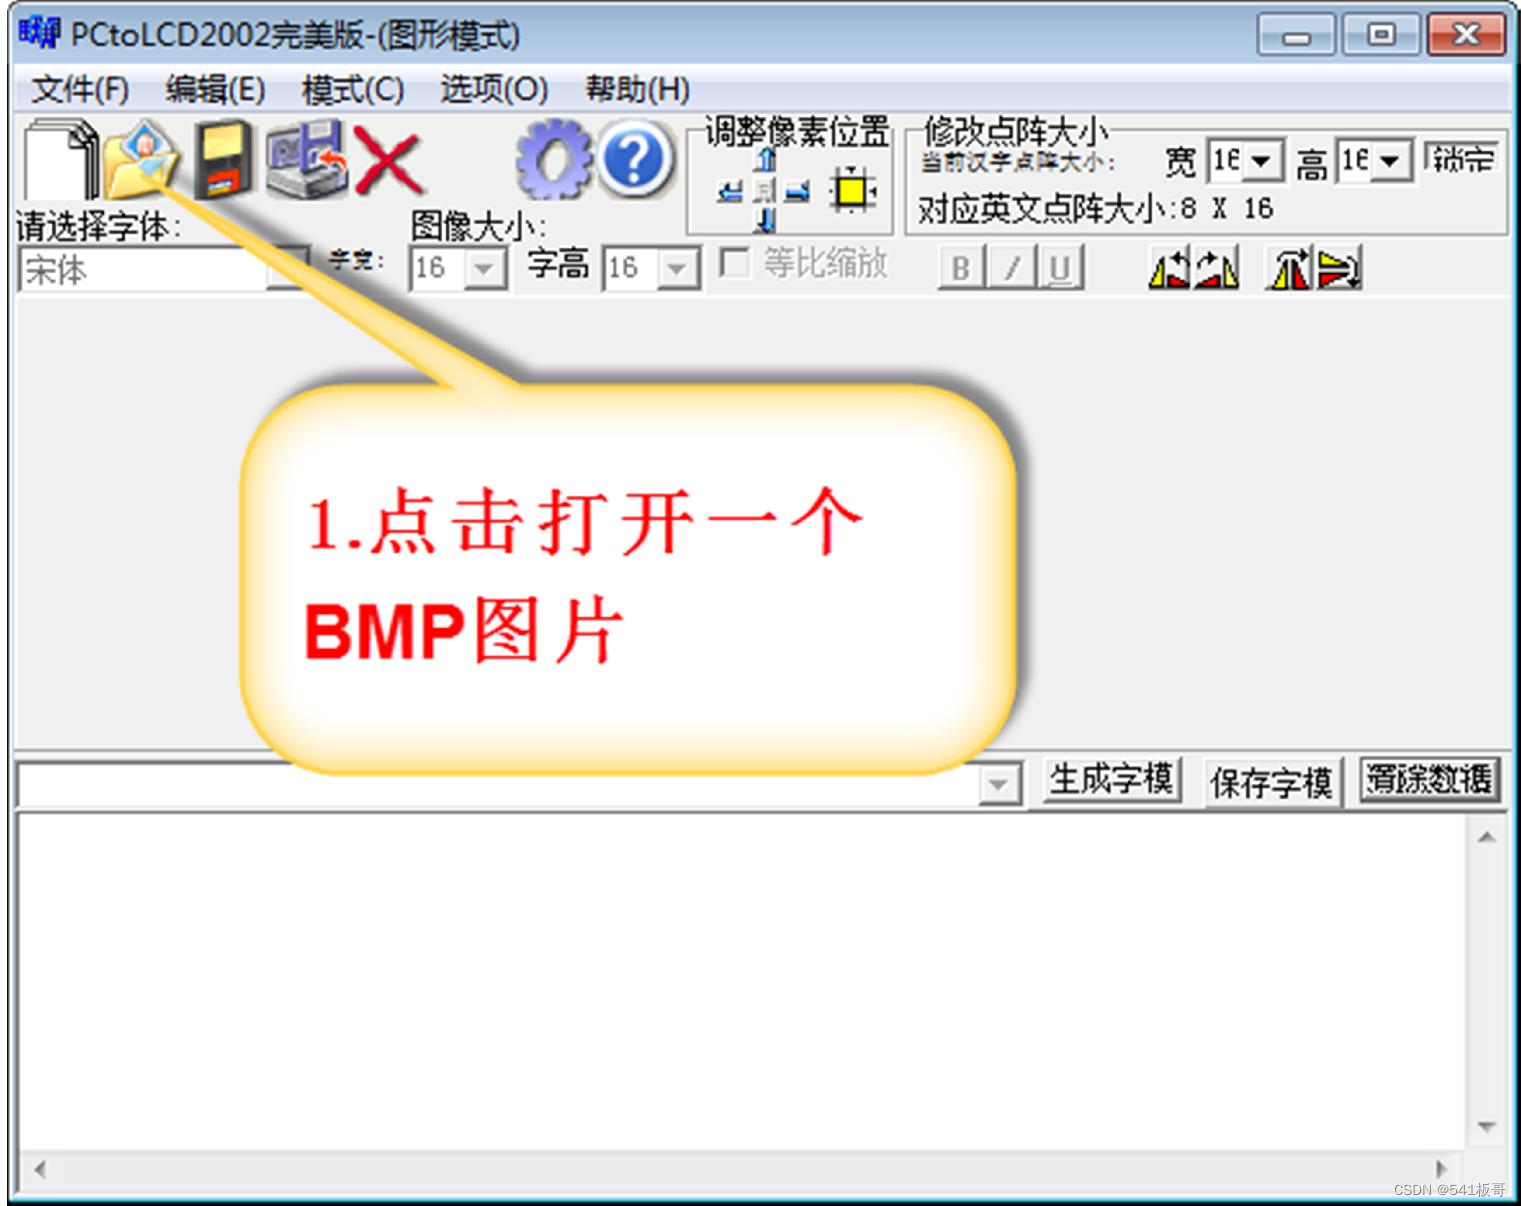
Task: Flip image vertically icon
Action: pos(1339,268)
